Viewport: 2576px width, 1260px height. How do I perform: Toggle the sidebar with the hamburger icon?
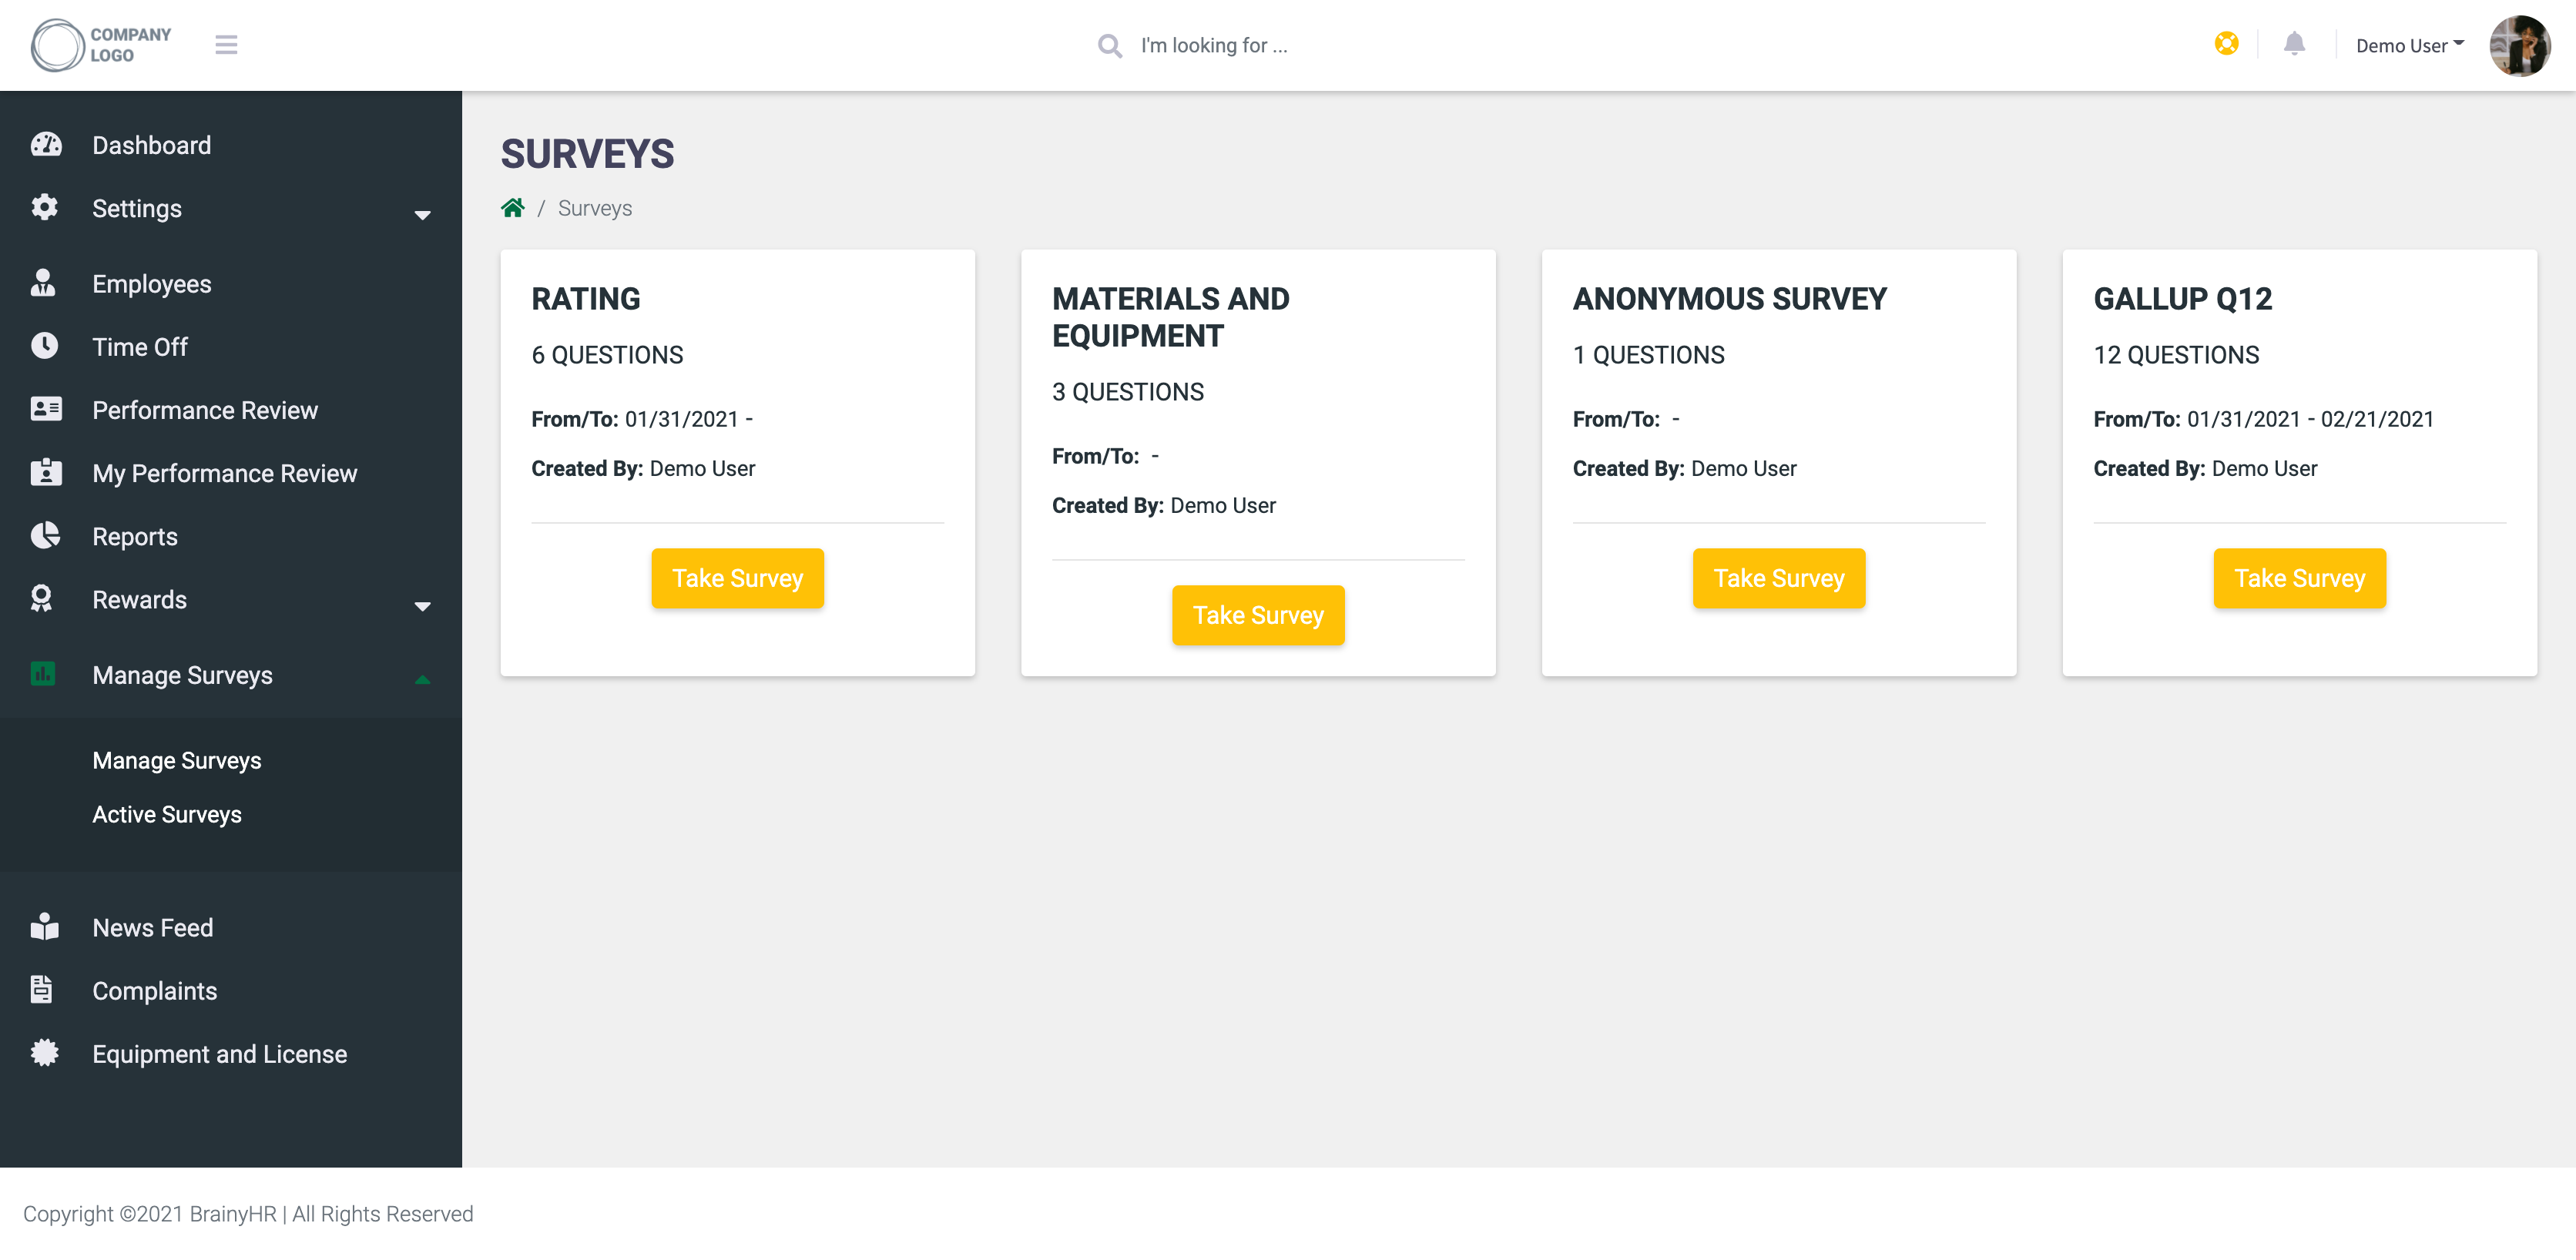(227, 45)
